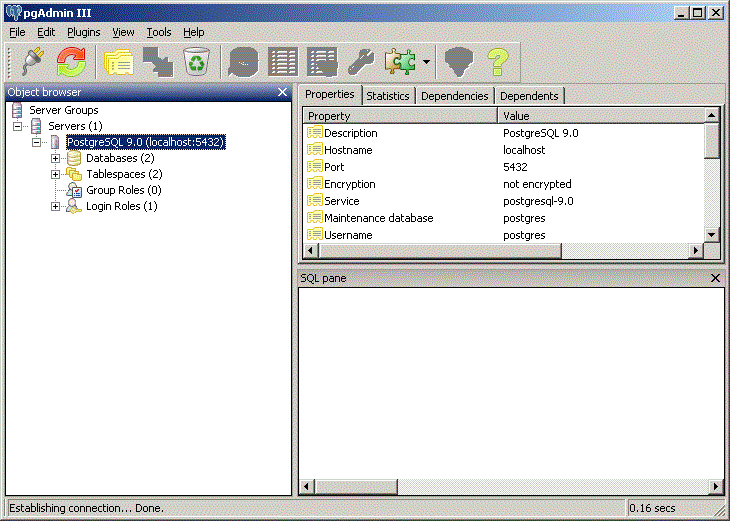Click the properties horizontal scroll-right arrow
730x521 pixels.
coord(696,250)
